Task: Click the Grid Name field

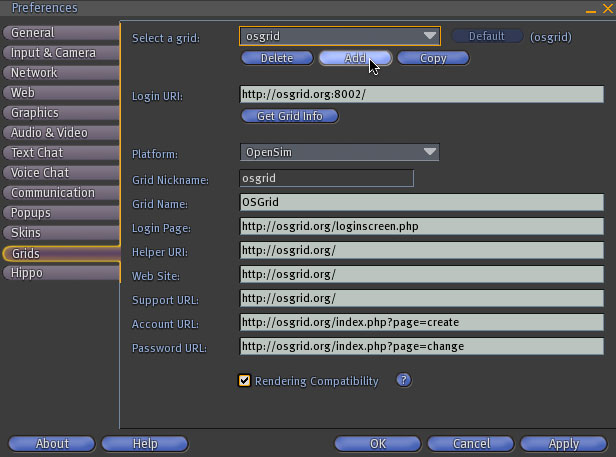Action: coord(422,202)
